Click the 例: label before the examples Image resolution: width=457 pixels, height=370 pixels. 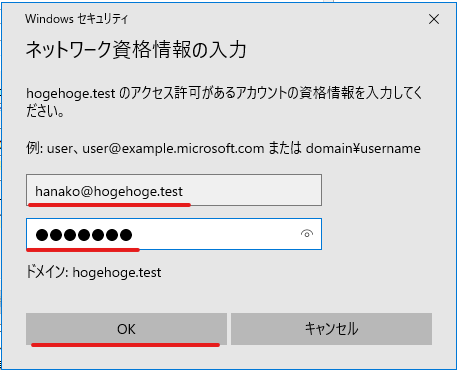click(x=34, y=148)
